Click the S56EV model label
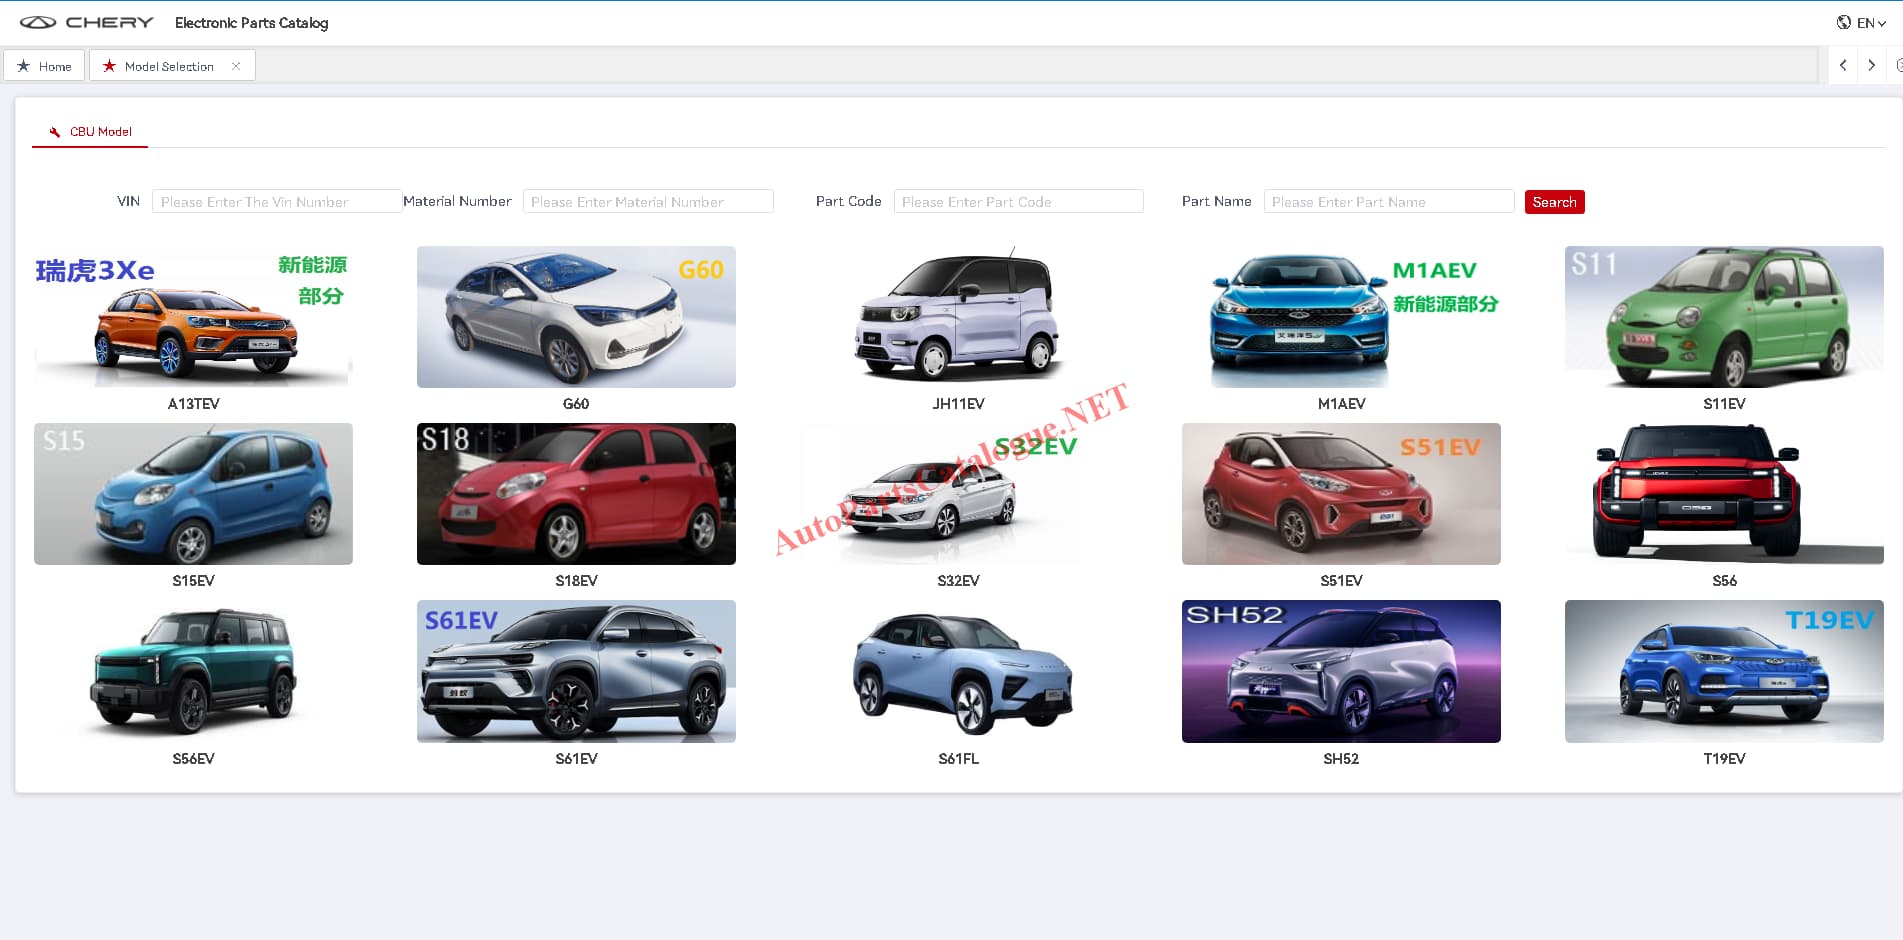 193,759
